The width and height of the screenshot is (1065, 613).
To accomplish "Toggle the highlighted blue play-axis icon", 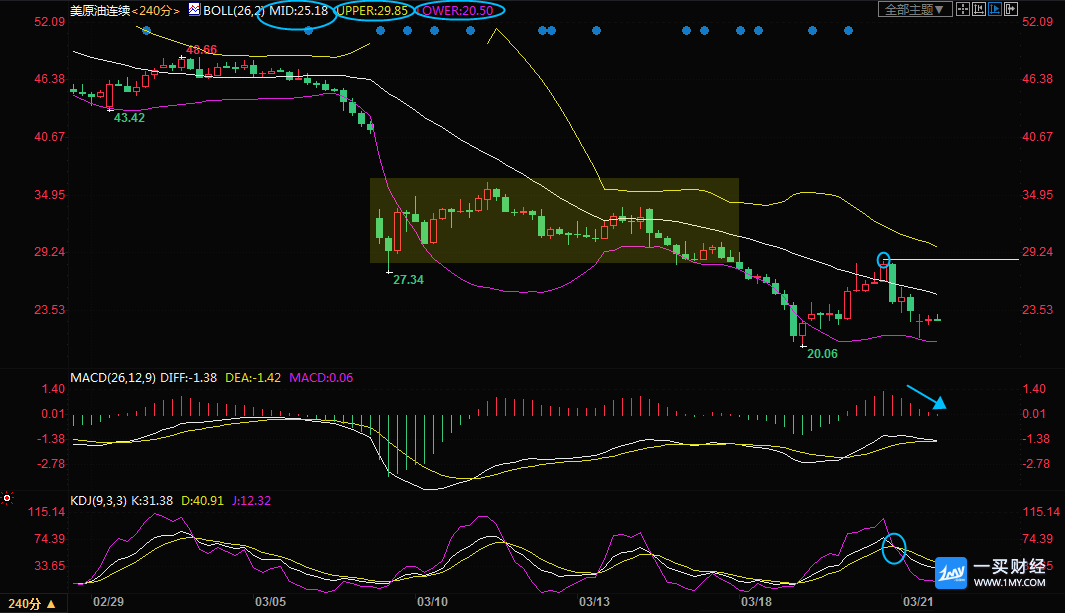I will (995, 9).
